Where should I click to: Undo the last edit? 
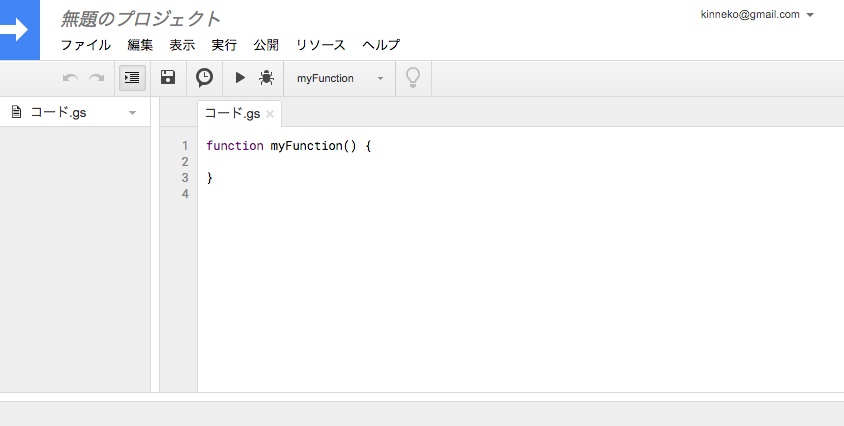(x=70, y=78)
